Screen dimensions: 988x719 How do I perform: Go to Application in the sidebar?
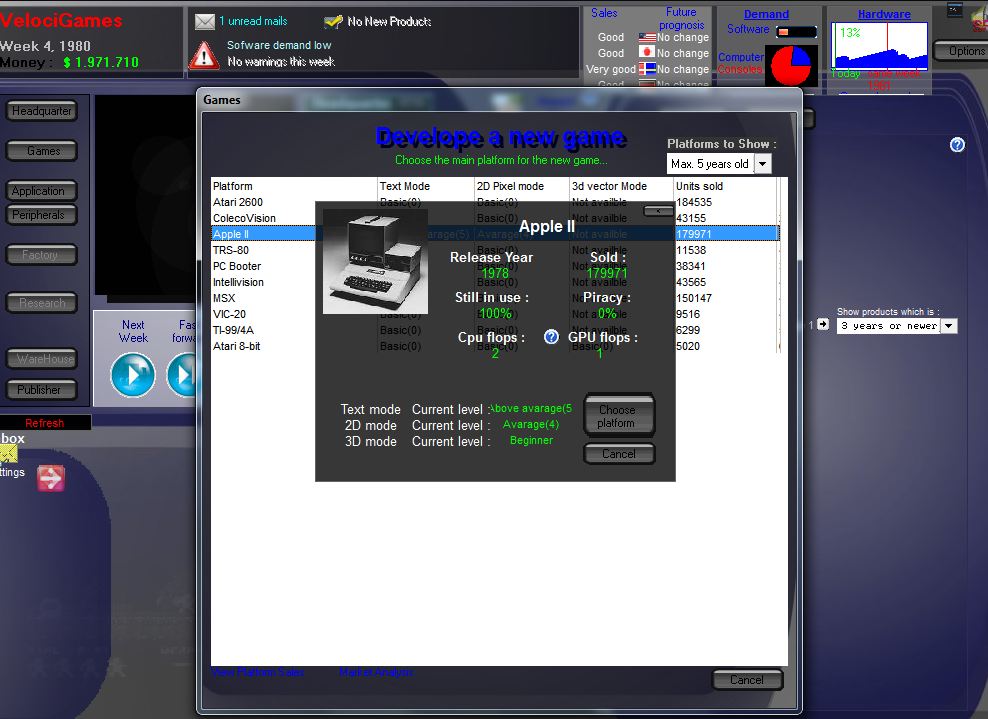pos(42,191)
